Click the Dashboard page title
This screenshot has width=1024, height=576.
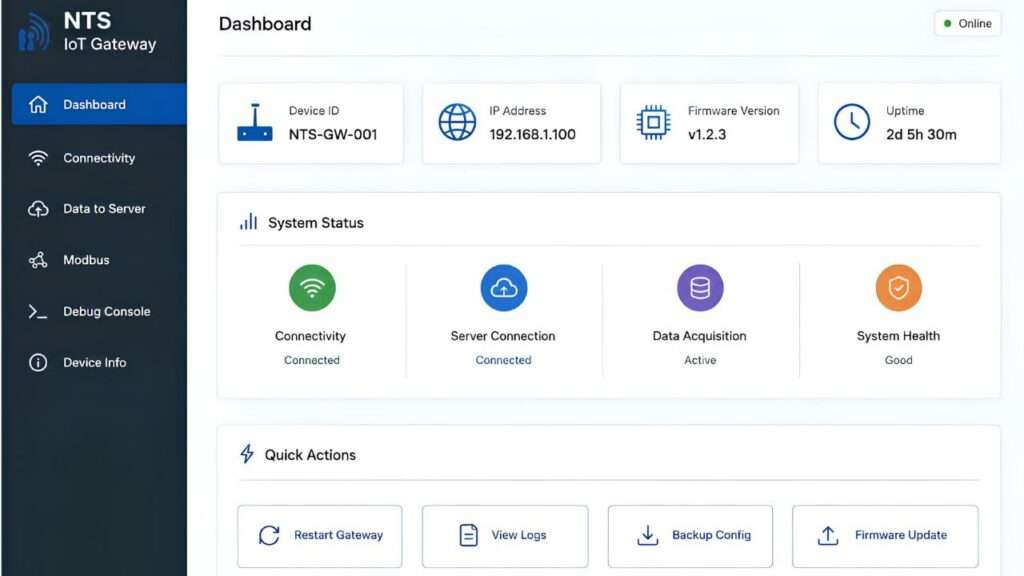click(265, 24)
